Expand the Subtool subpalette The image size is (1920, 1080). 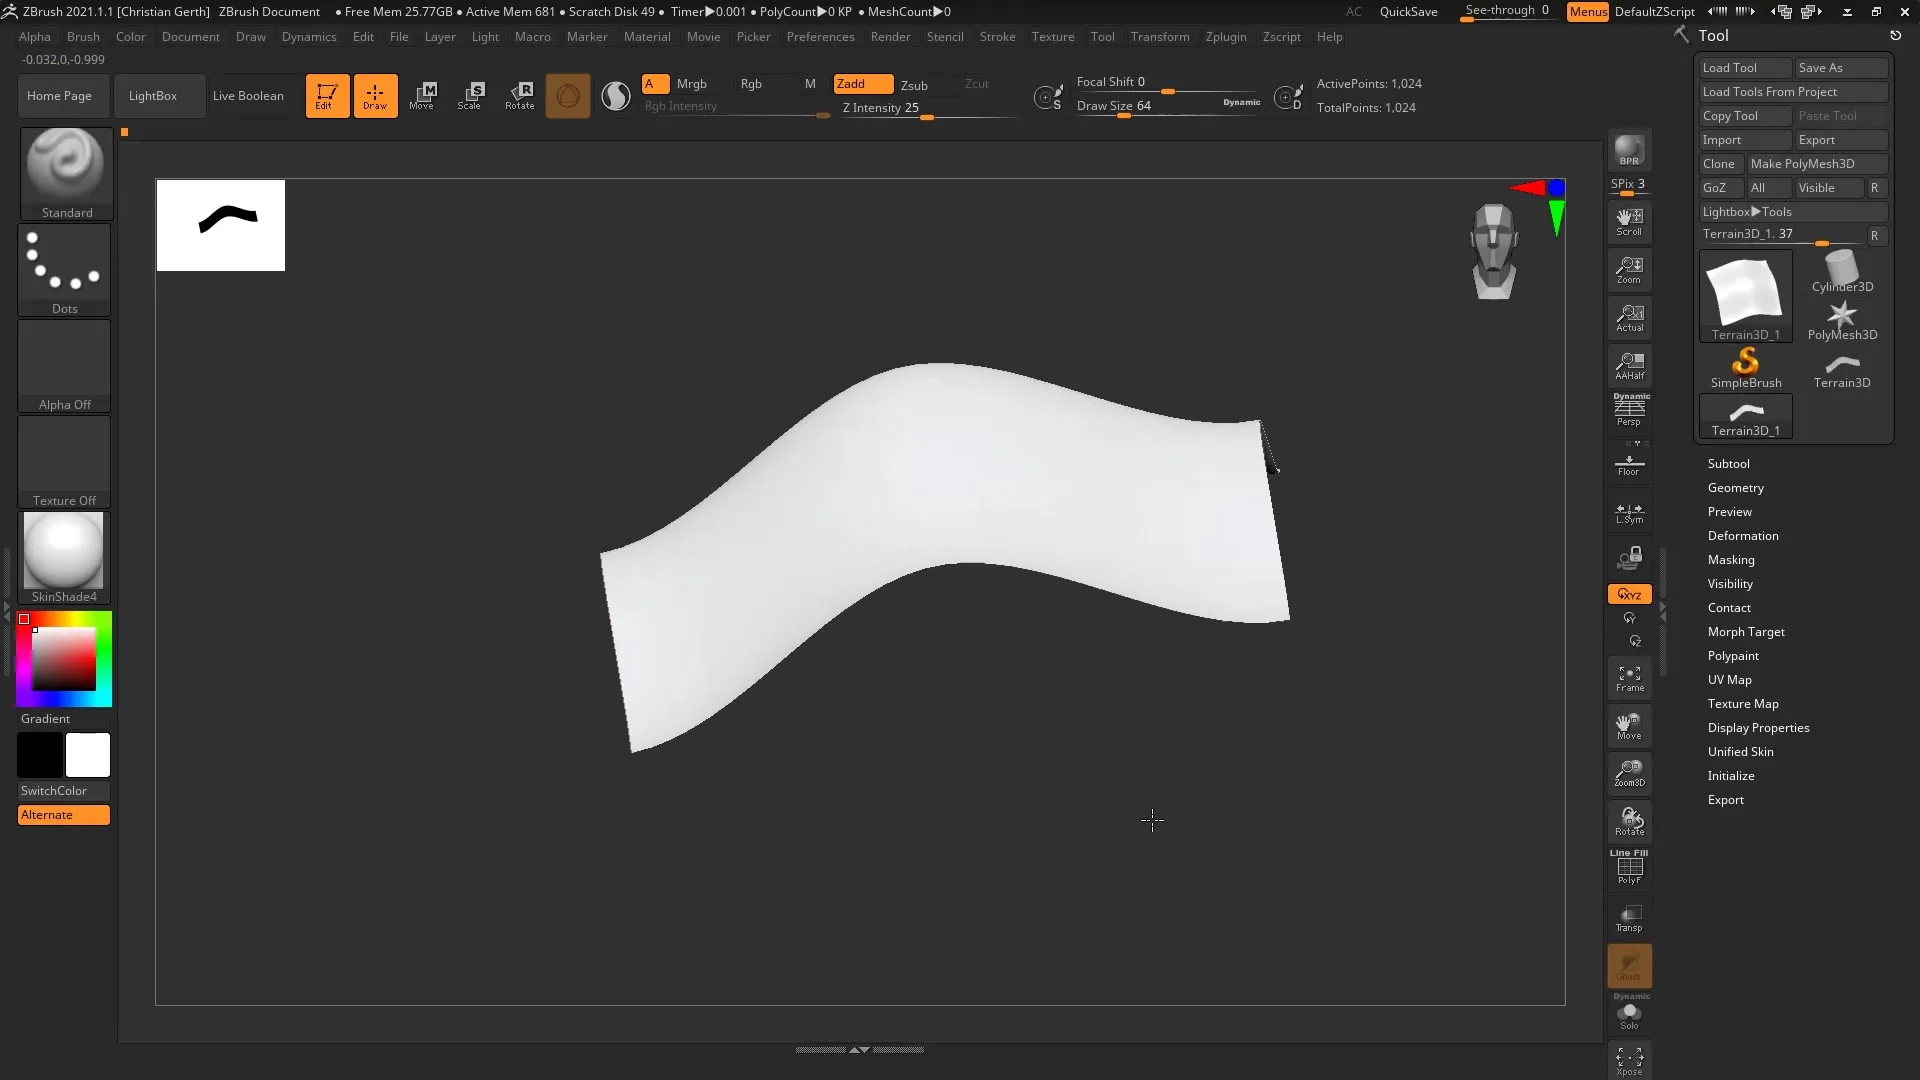tap(1728, 464)
